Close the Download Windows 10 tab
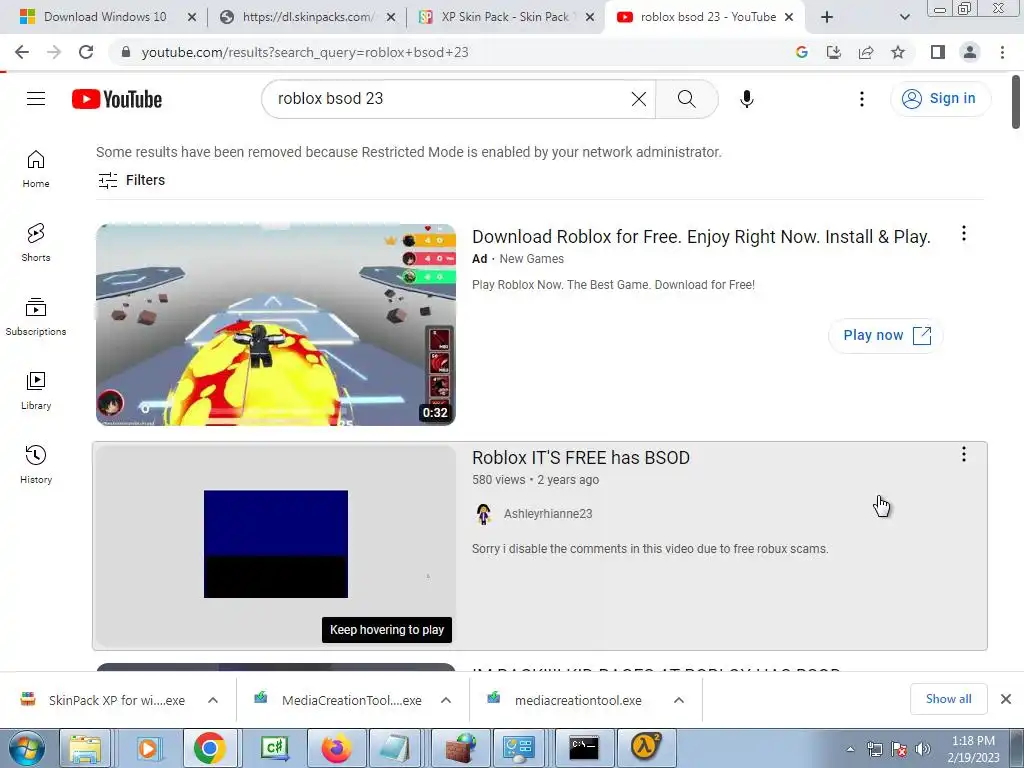 [x=192, y=17]
